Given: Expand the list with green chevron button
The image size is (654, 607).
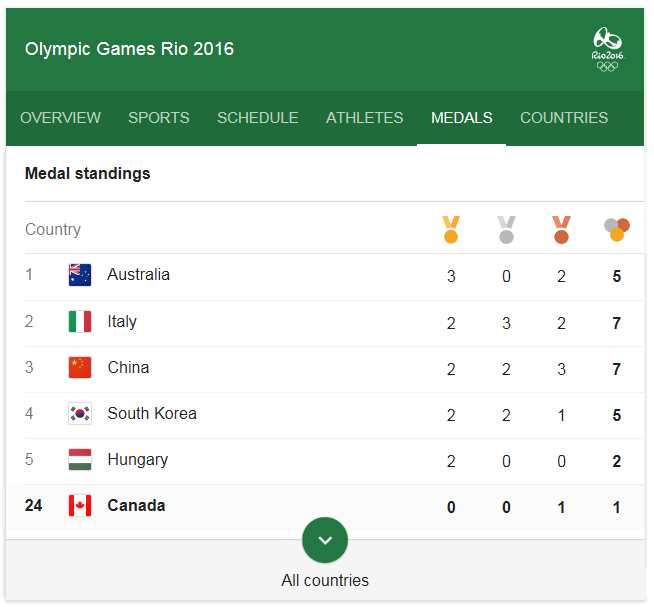Looking at the screenshot, I should (325, 540).
